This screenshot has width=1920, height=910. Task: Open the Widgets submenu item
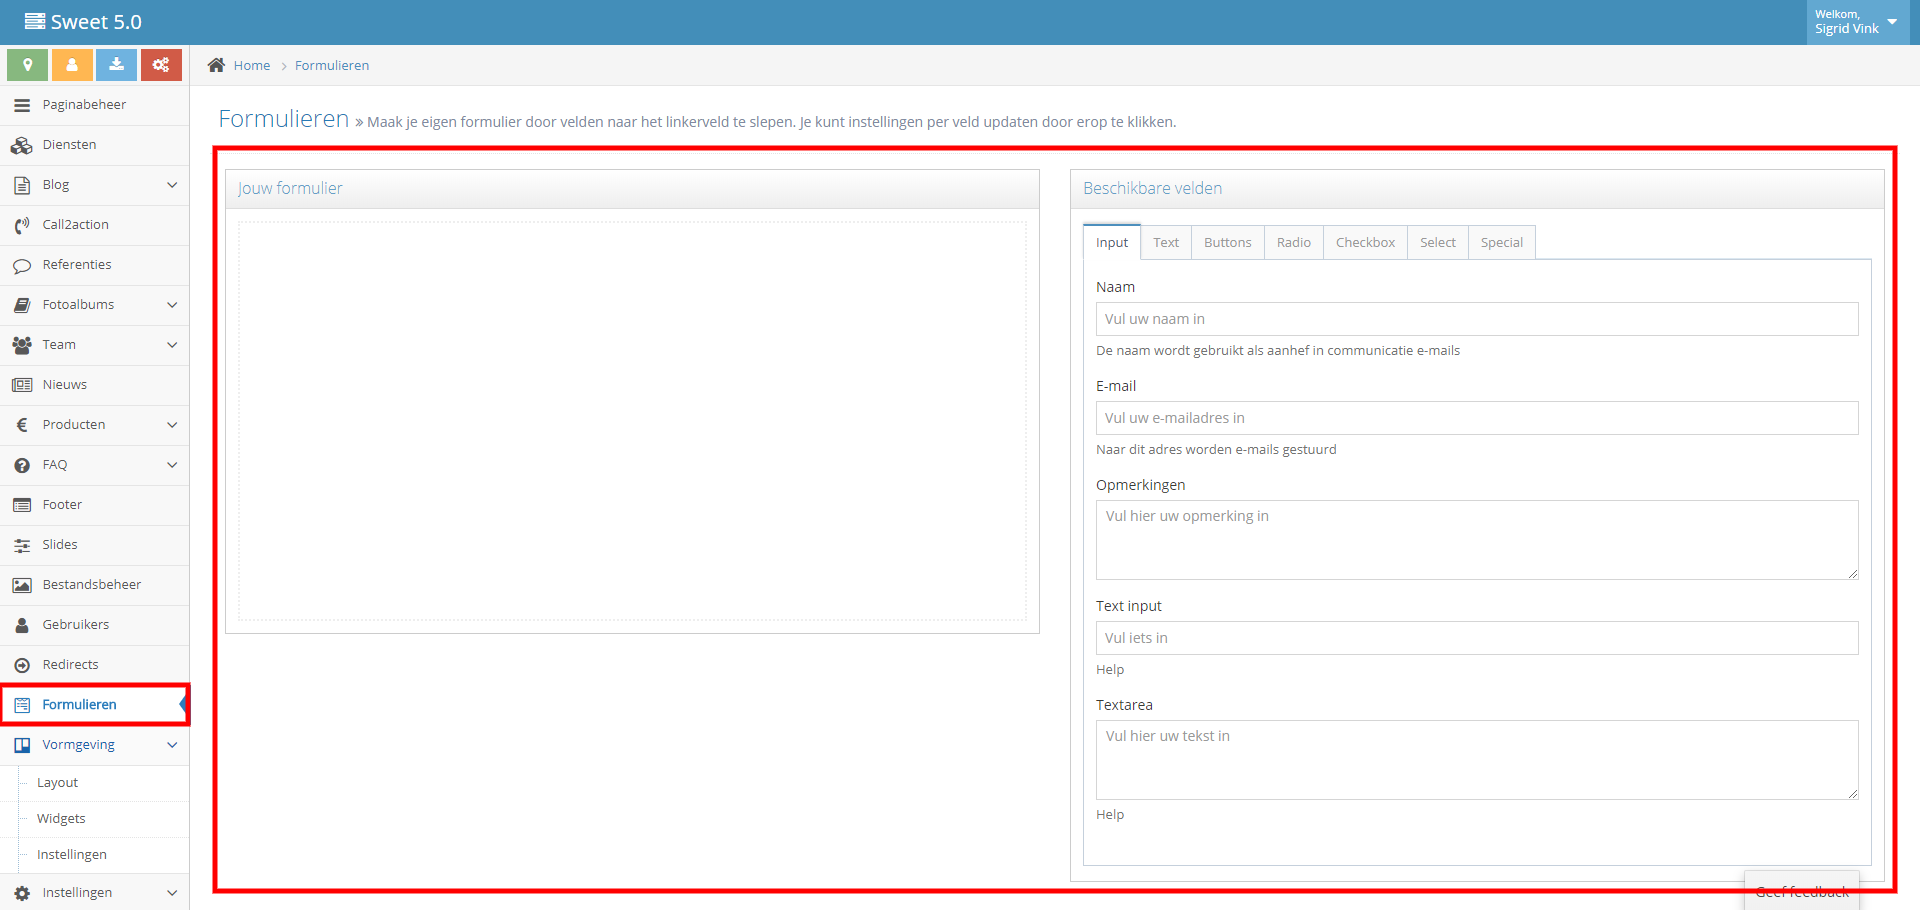click(61, 819)
